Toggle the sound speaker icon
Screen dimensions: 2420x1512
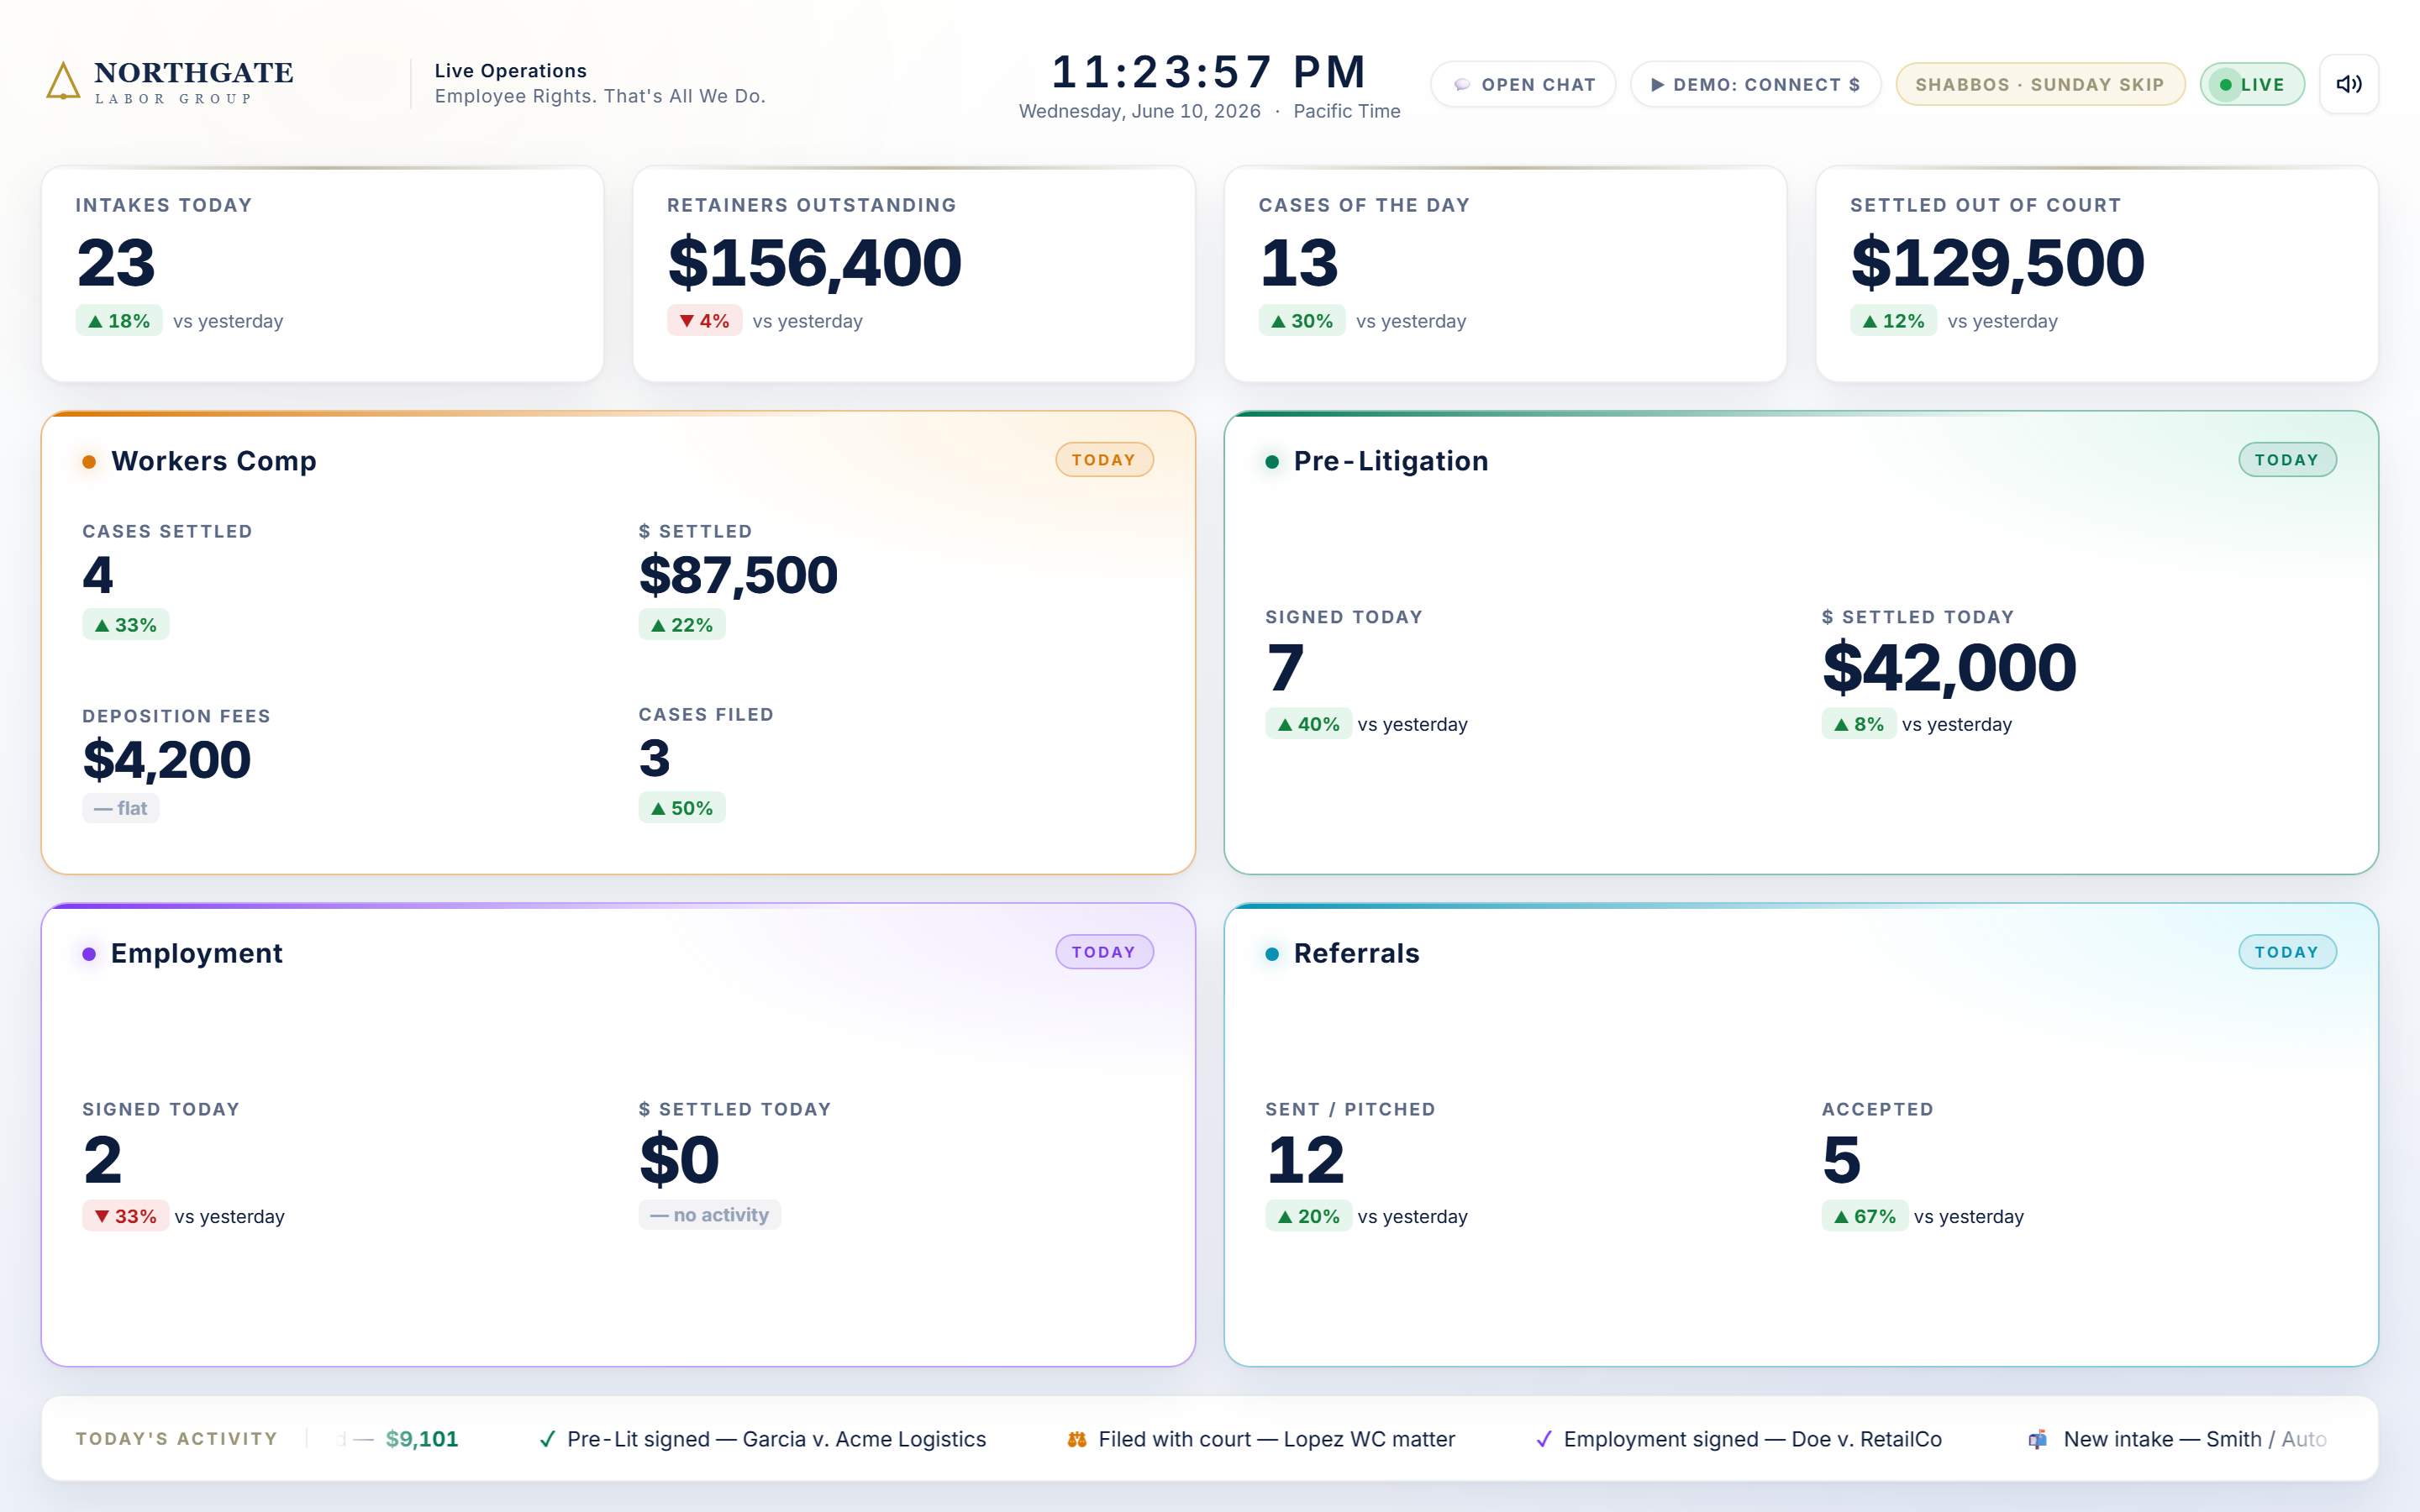coord(2348,84)
